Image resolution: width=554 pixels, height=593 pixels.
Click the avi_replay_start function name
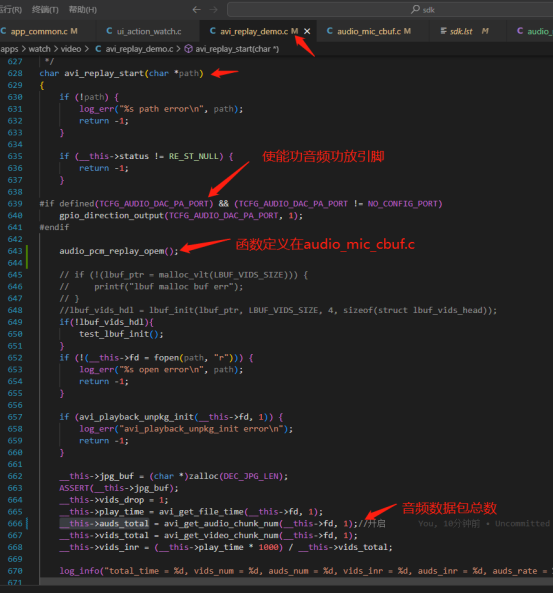coord(104,73)
